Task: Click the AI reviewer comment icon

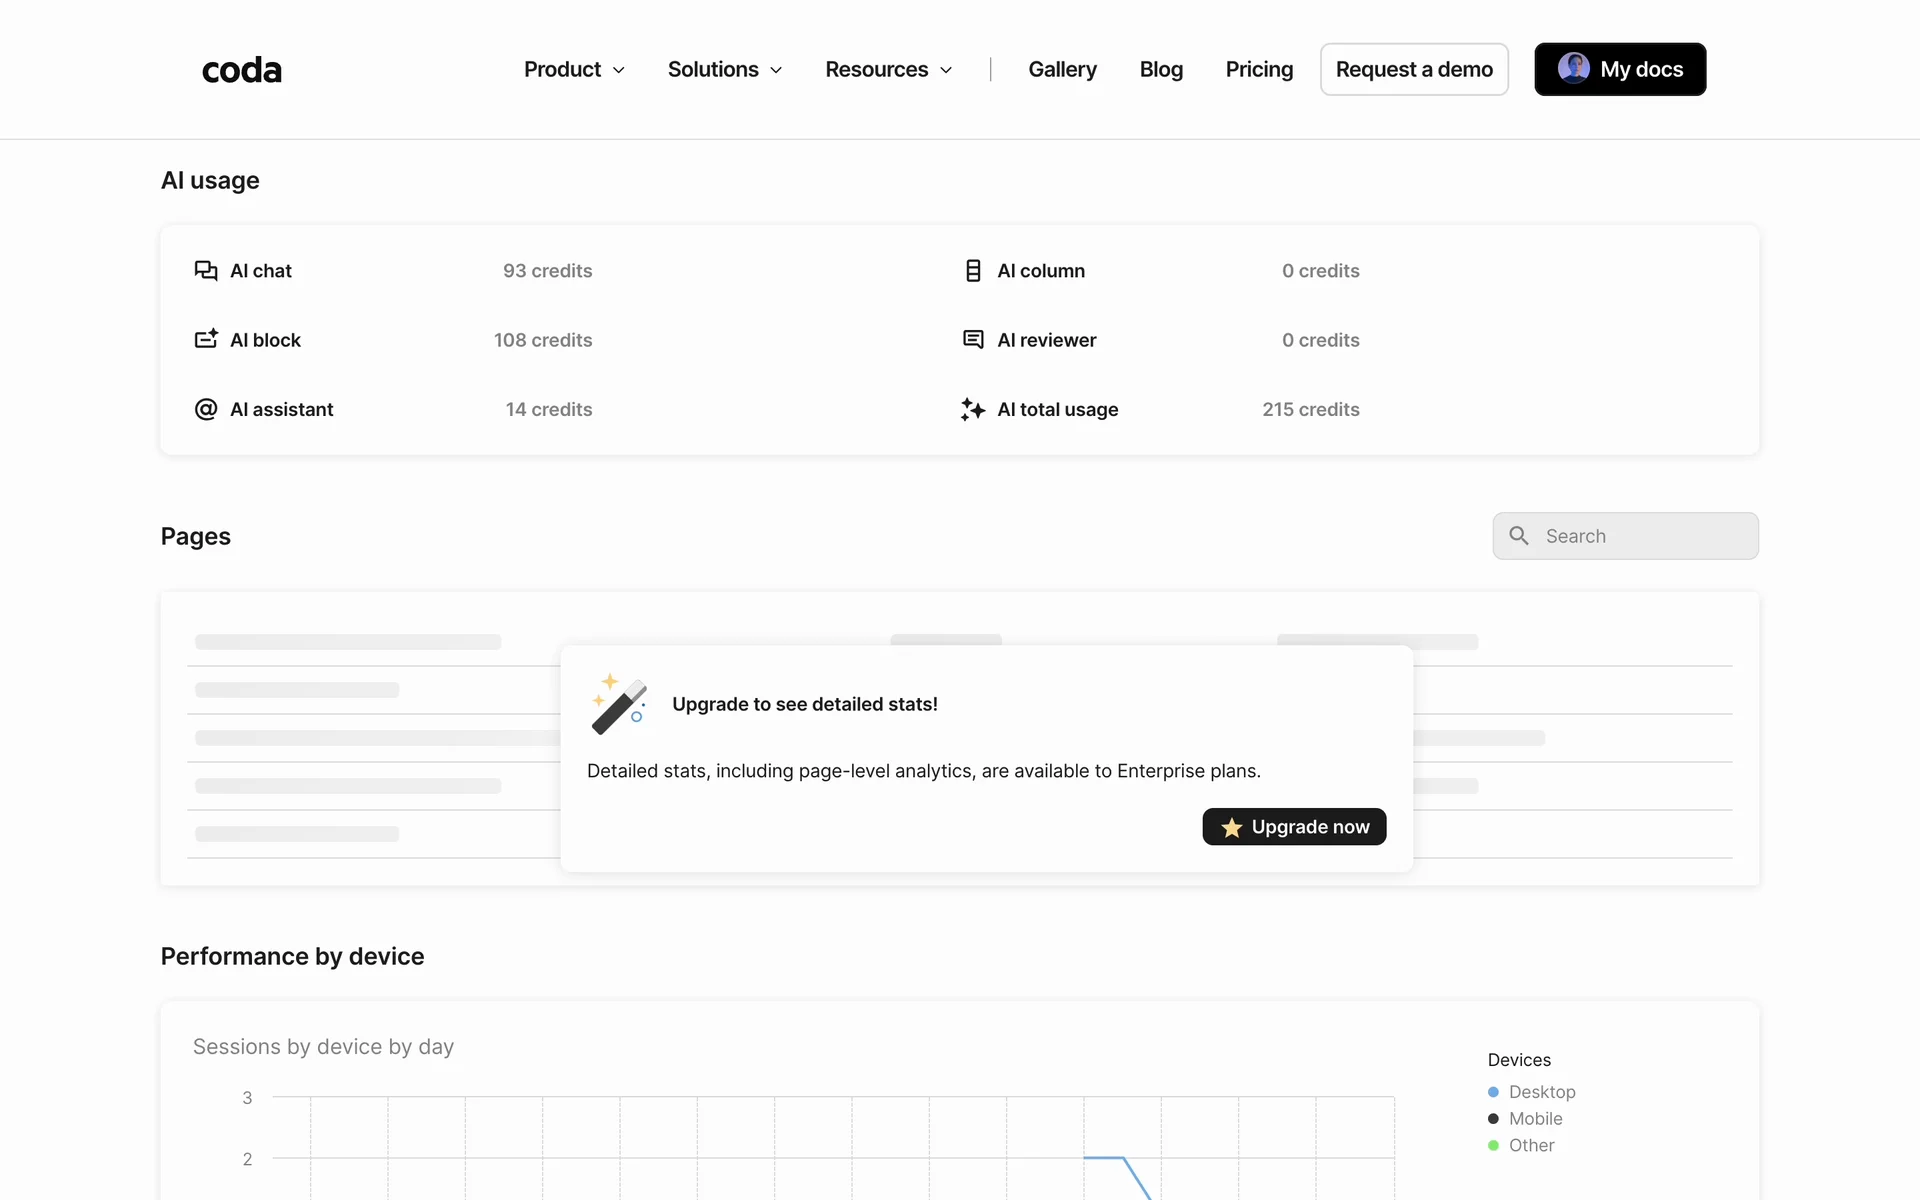Action: pos(973,340)
